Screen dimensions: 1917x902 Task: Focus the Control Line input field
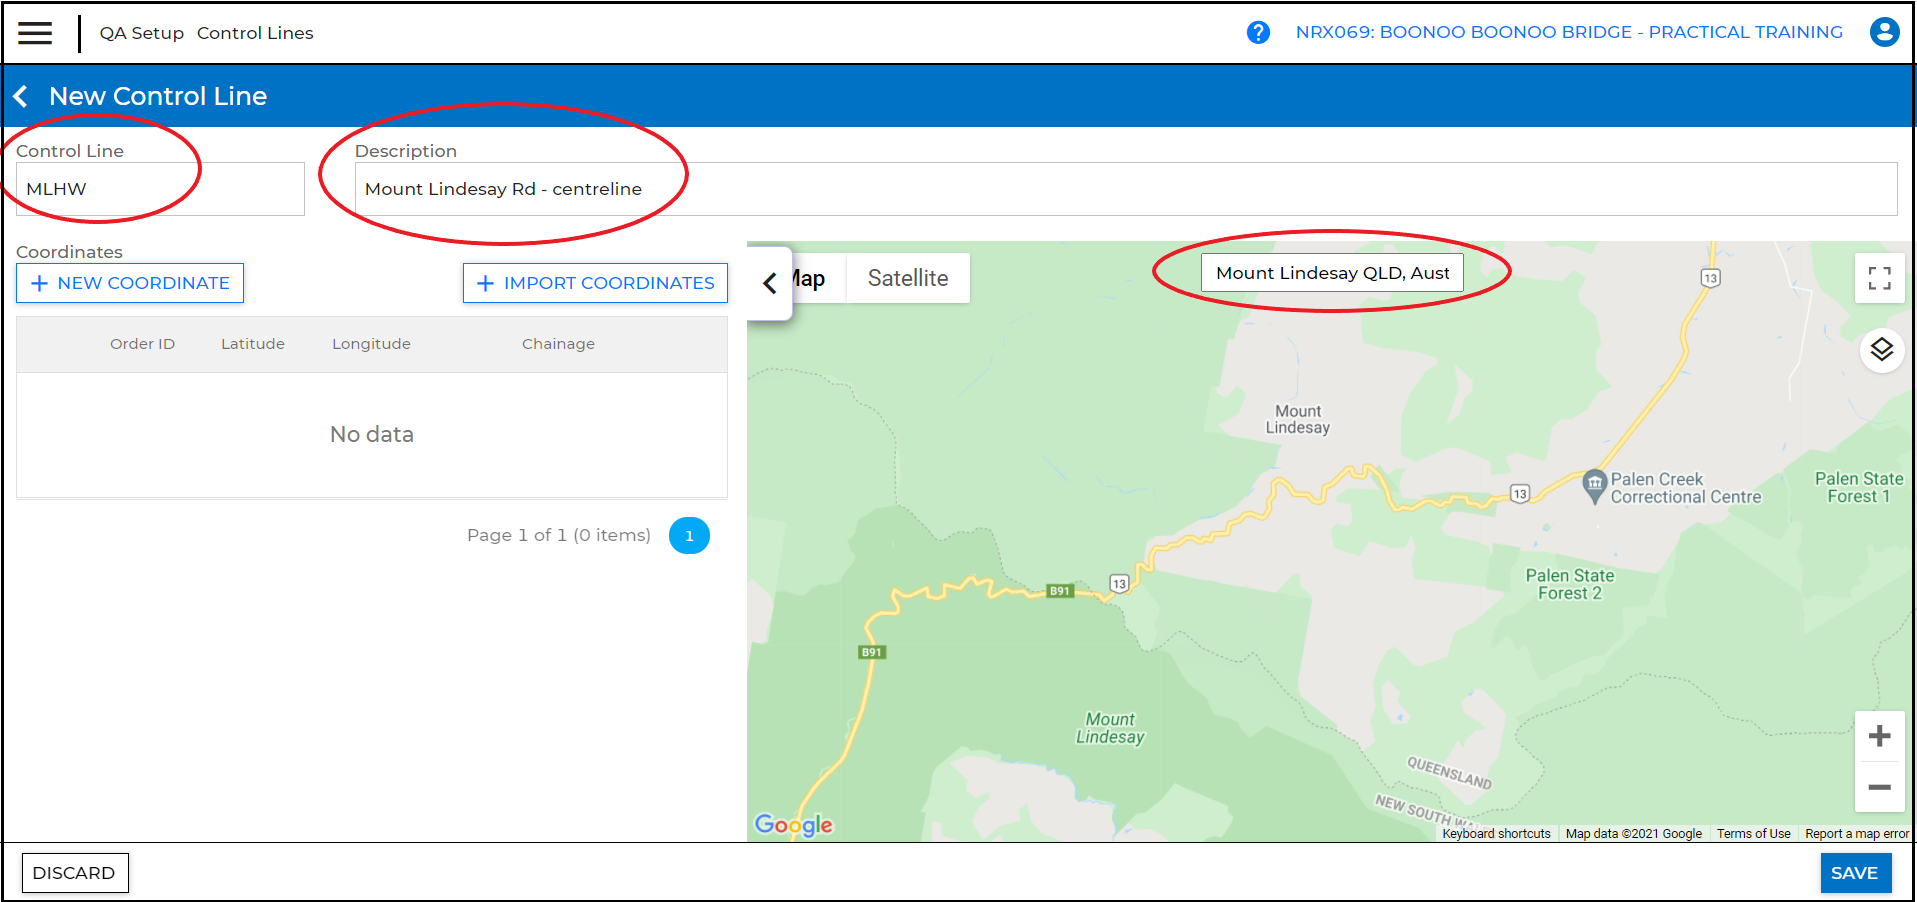[x=160, y=189]
